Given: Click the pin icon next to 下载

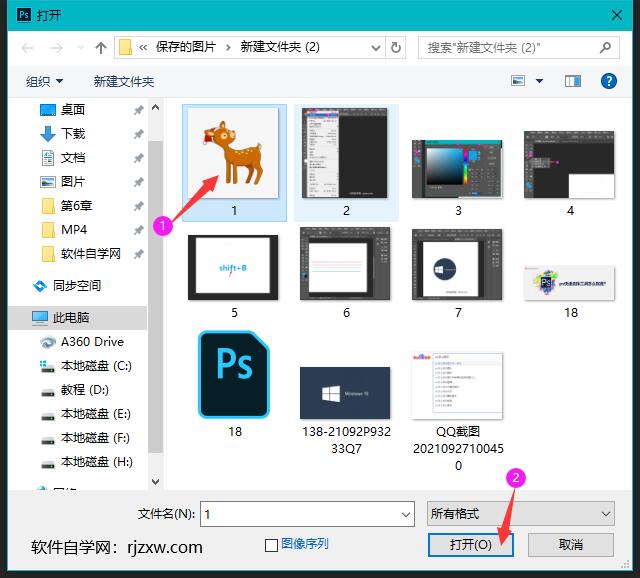Looking at the screenshot, I should pos(139,134).
